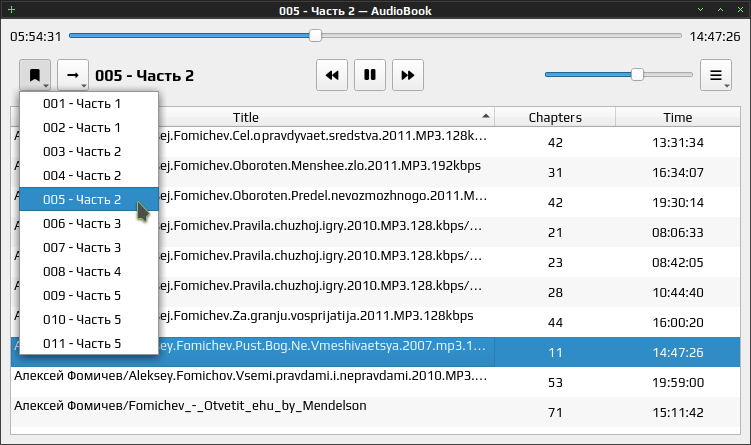Click the time cell 10:44:40

pyautogui.click(x=678, y=293)
